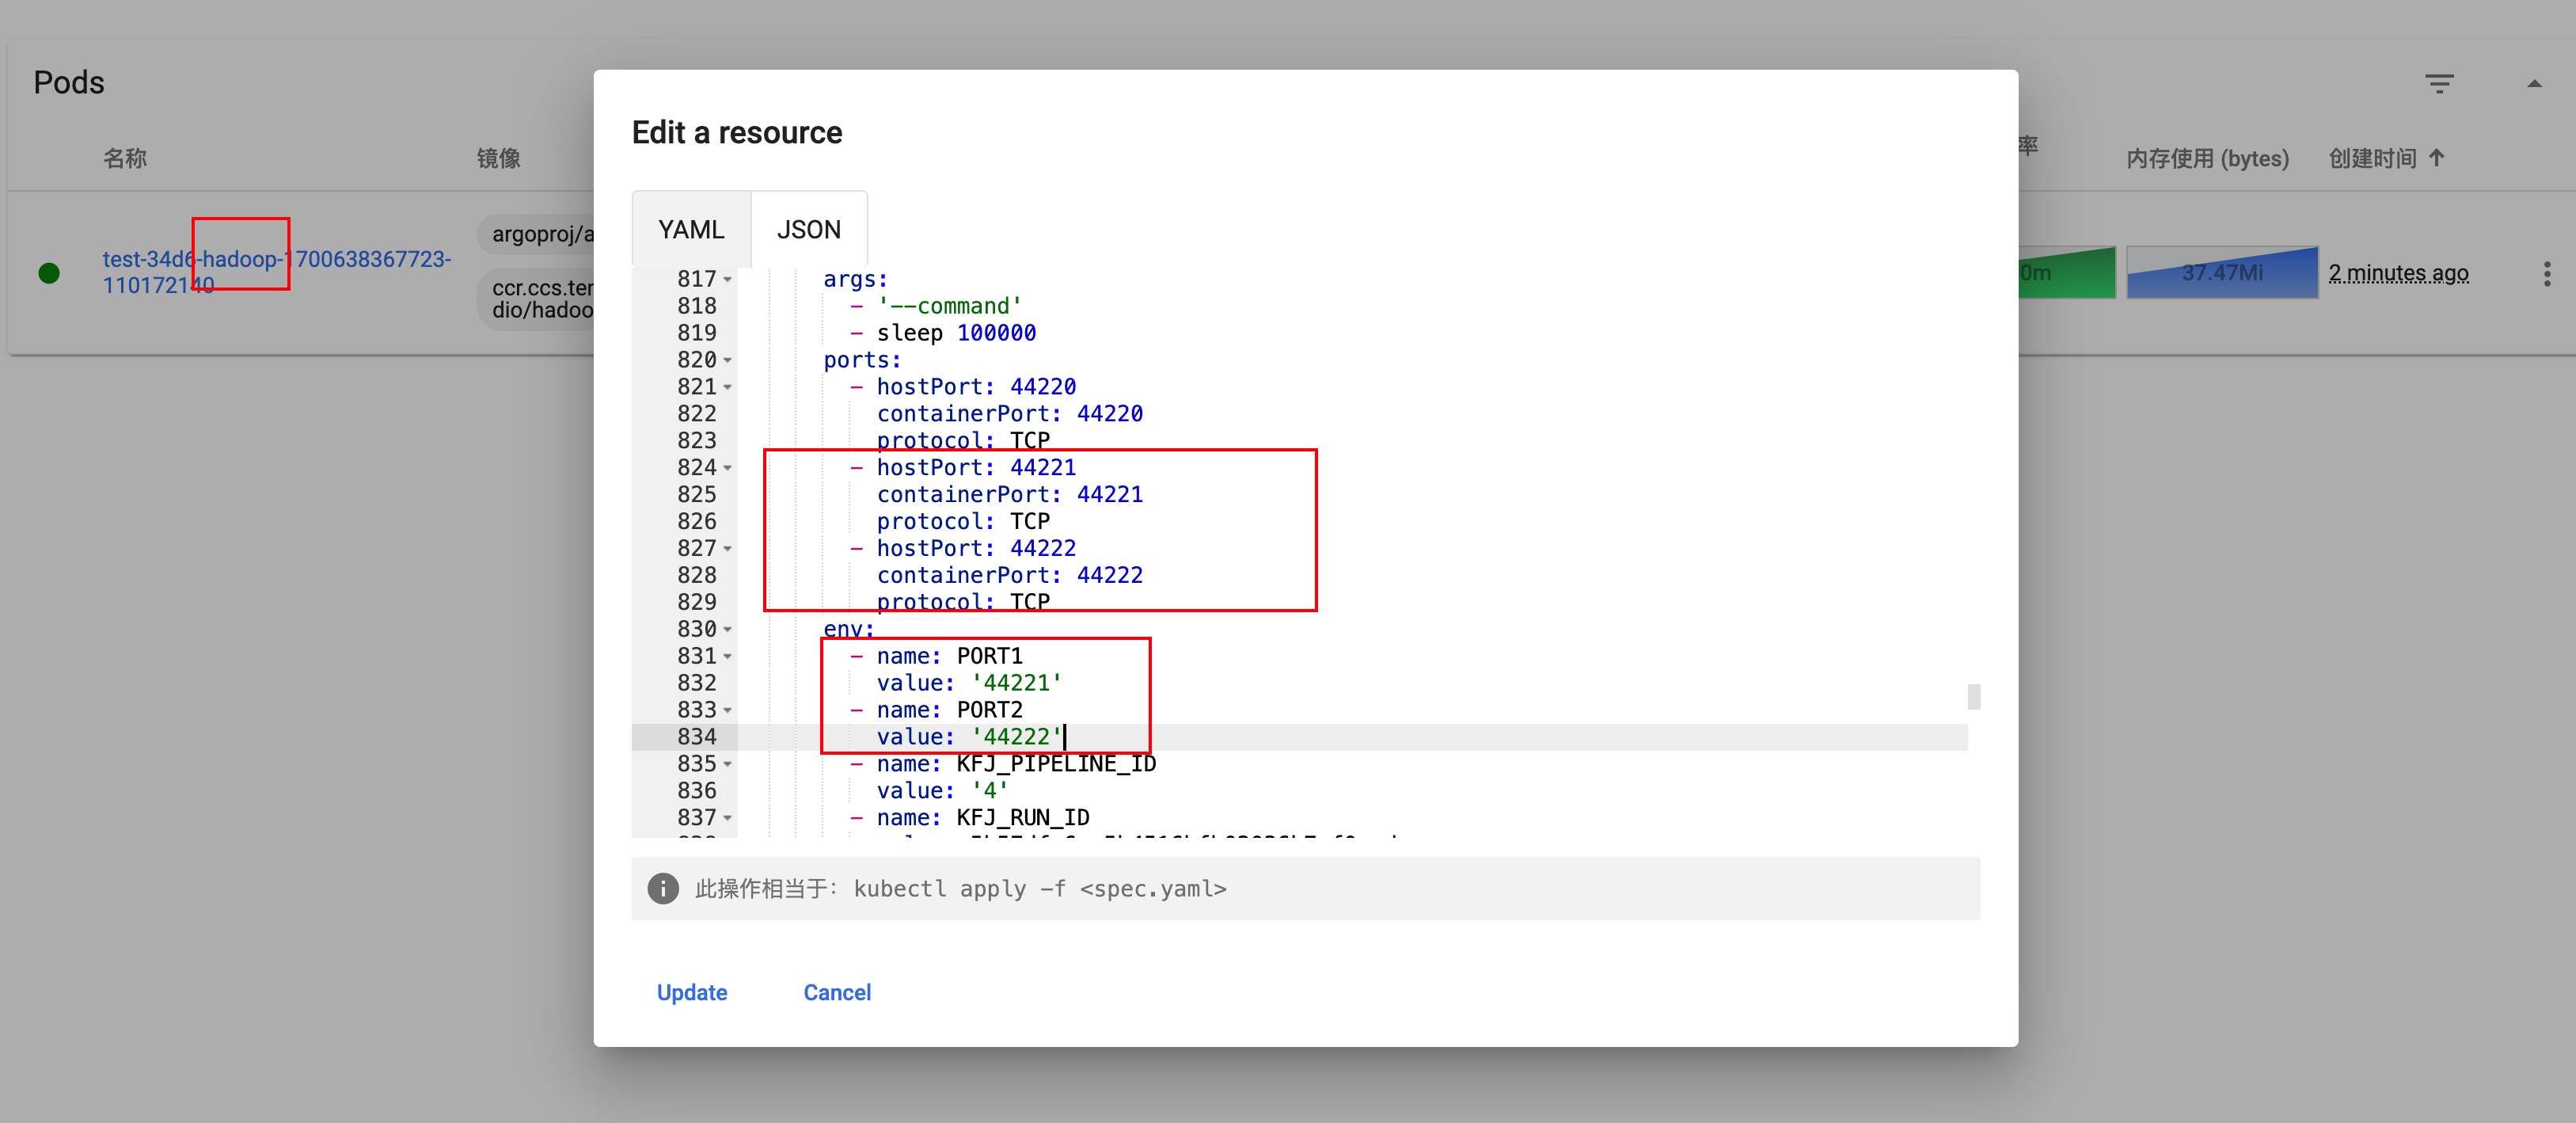Fold the PORT1 env entry at line 831
Image resolution: width=2576 pixels, height=1123 pixels.
(728, 657)
